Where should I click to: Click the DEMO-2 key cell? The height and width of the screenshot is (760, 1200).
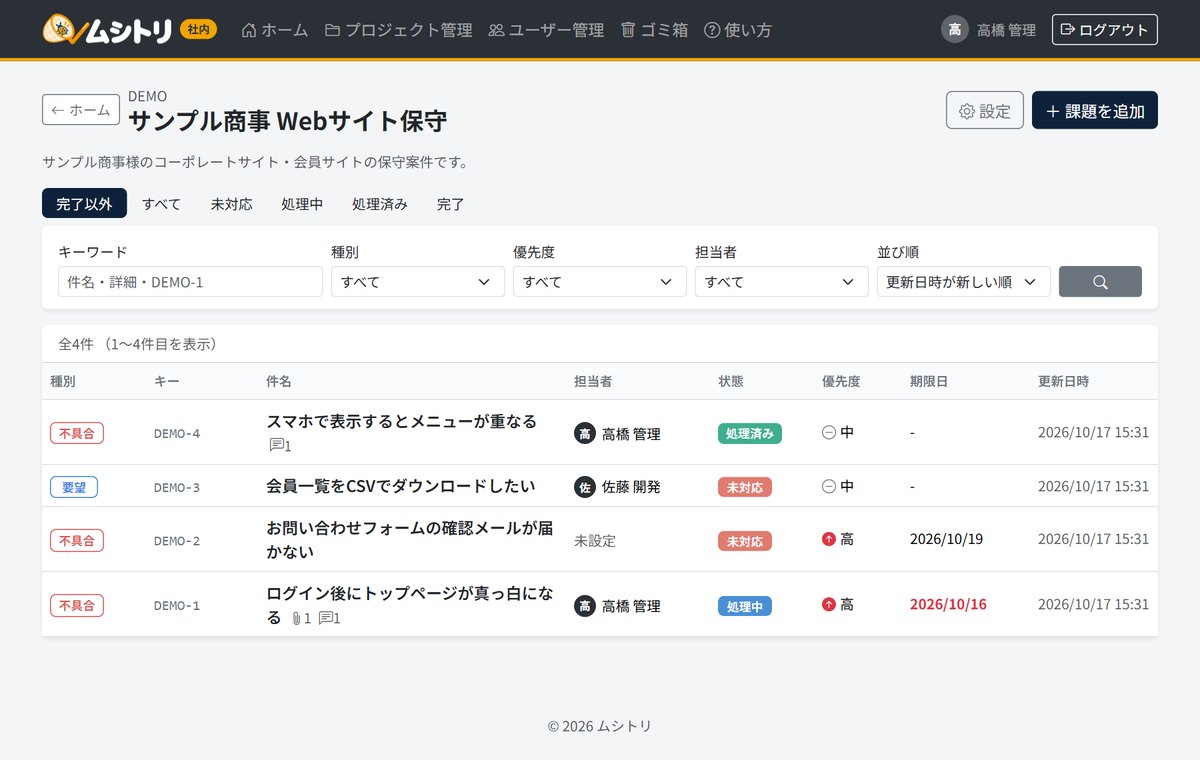click(177, 541)
